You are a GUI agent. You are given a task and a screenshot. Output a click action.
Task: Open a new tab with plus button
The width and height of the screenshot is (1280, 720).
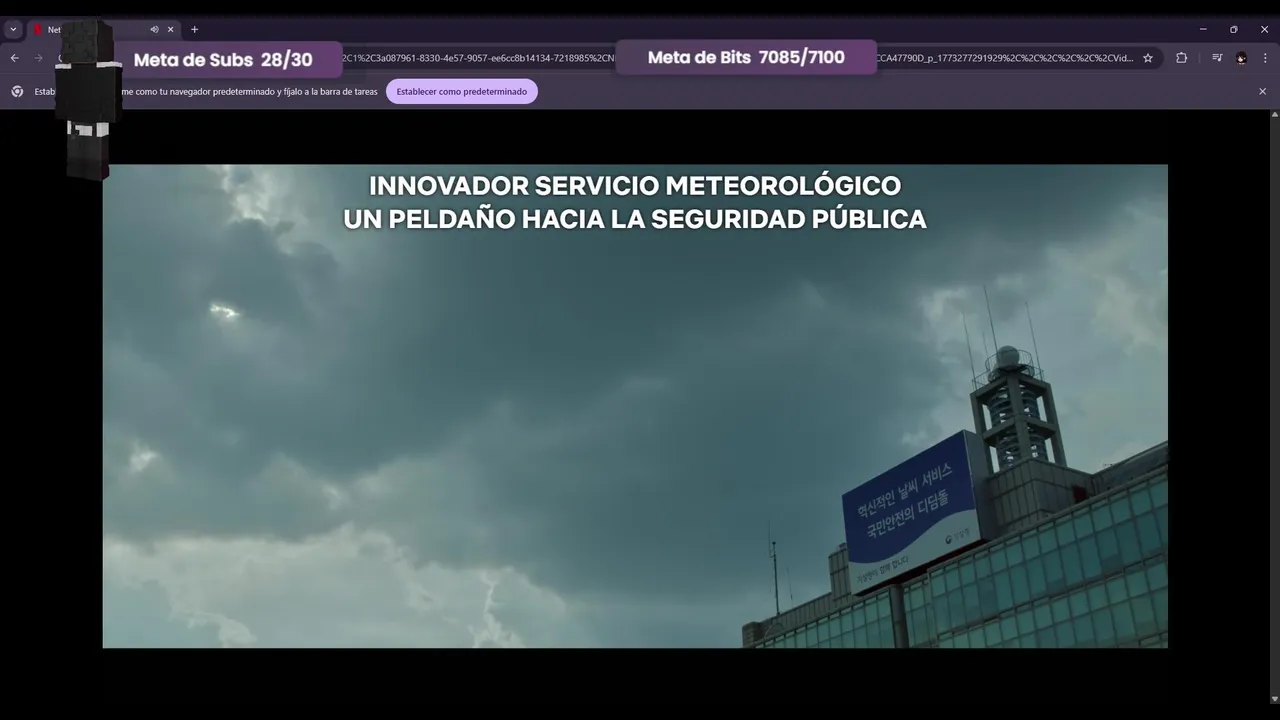click(194, 30)
